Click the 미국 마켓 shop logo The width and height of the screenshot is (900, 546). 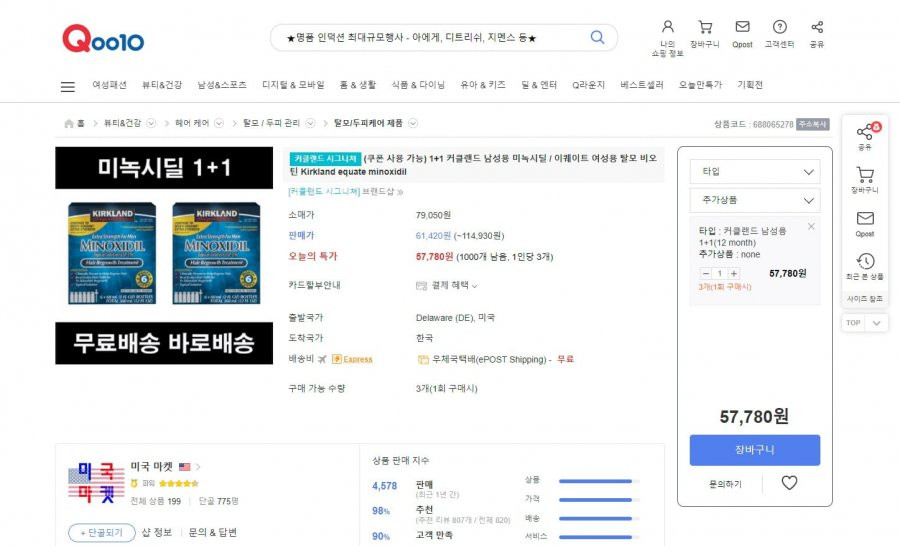[x=96, y=484]
